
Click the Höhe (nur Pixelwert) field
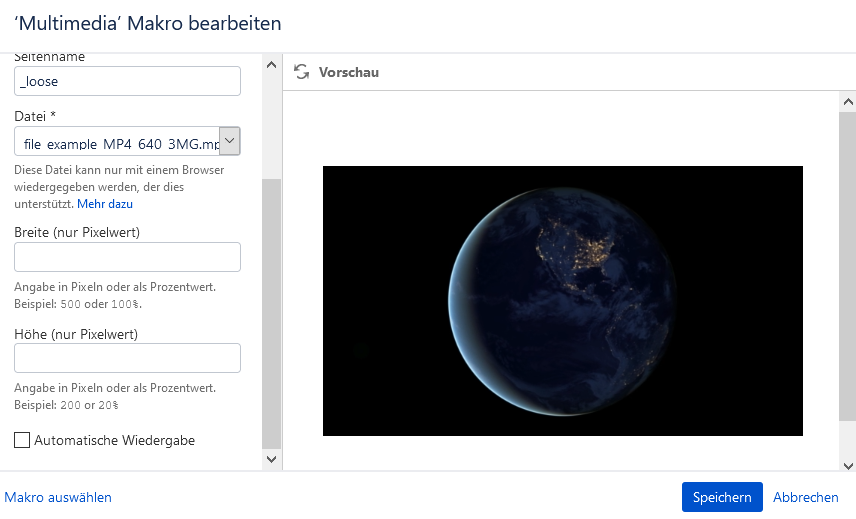click(x=127, y=358)
